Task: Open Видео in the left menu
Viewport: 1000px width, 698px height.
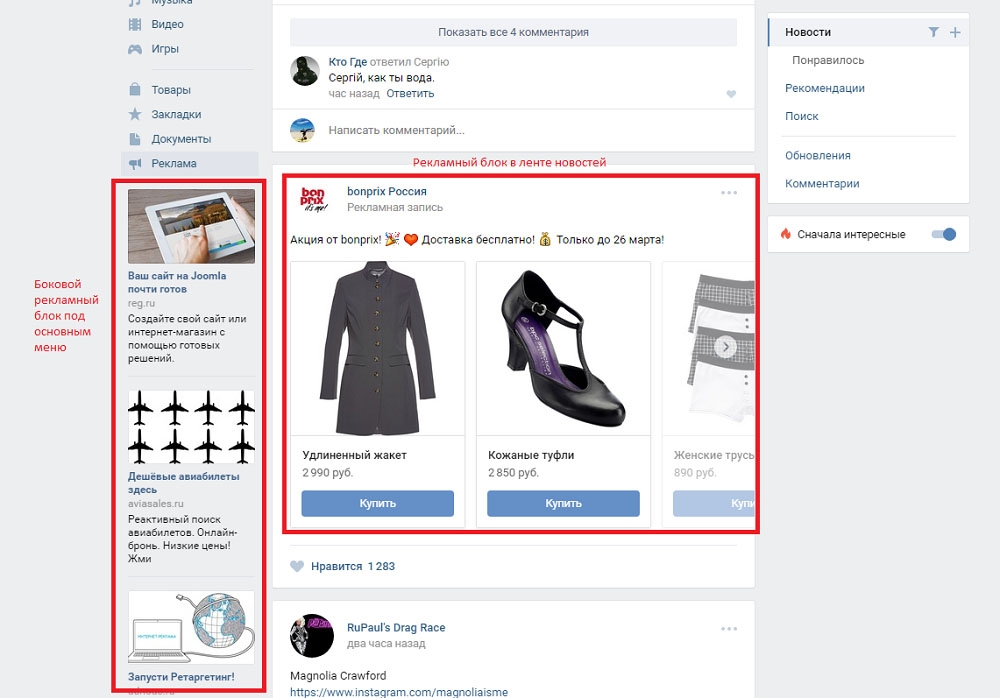Action: 167,24
